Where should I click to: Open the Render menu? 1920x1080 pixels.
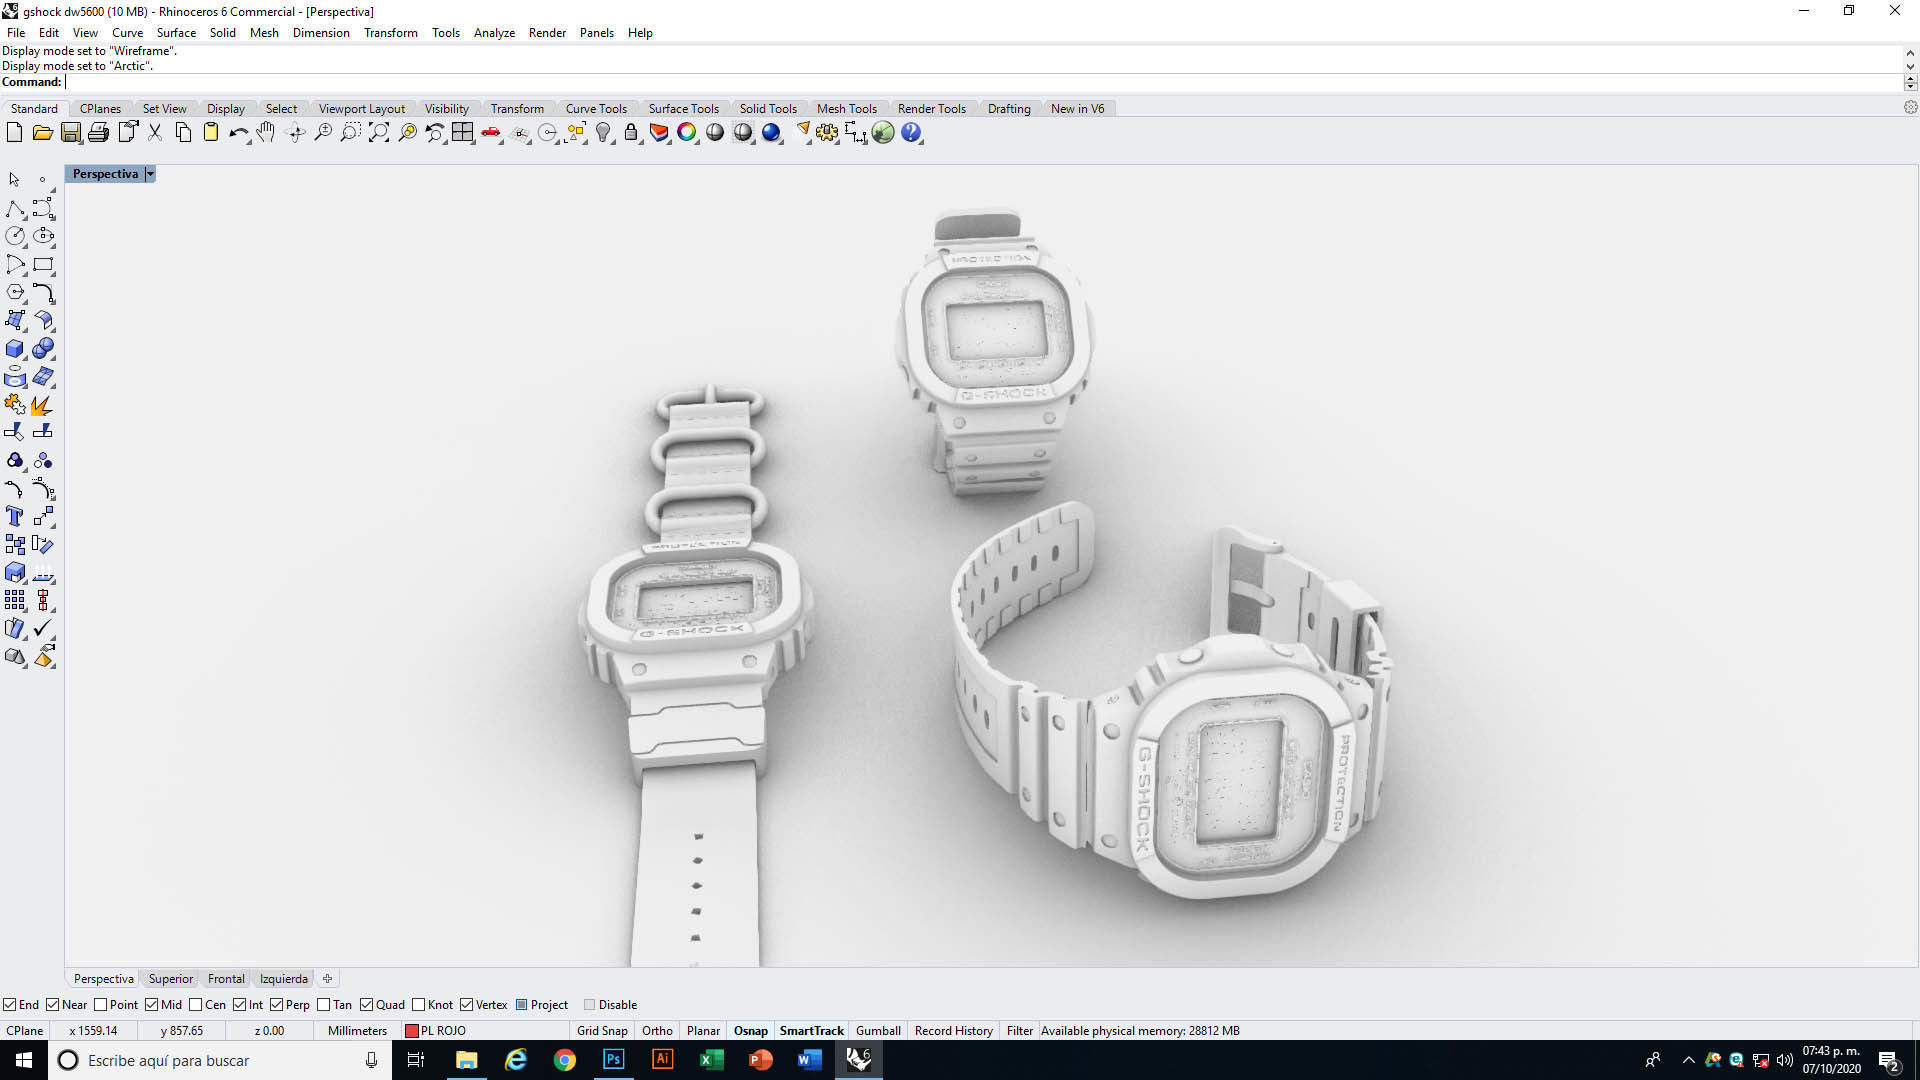(547, 33)
